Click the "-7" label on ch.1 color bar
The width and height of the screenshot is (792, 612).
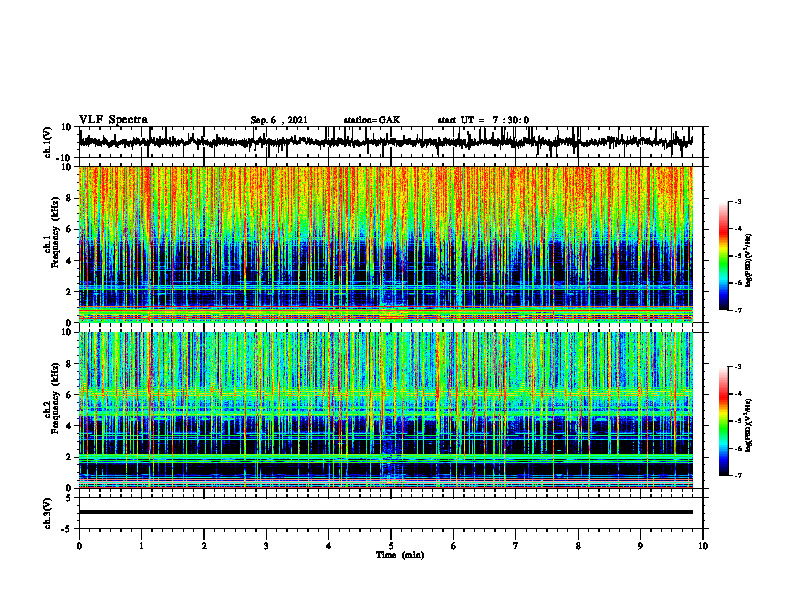tap(737, 310)
